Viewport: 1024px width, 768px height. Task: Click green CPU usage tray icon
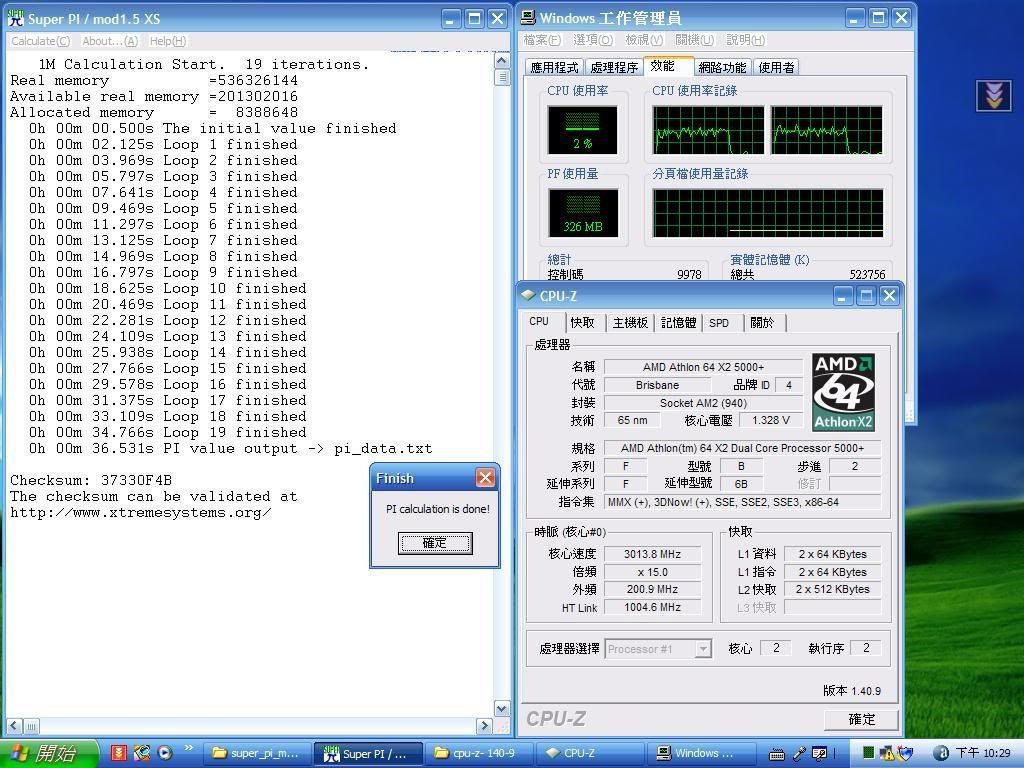click(869, 753)
